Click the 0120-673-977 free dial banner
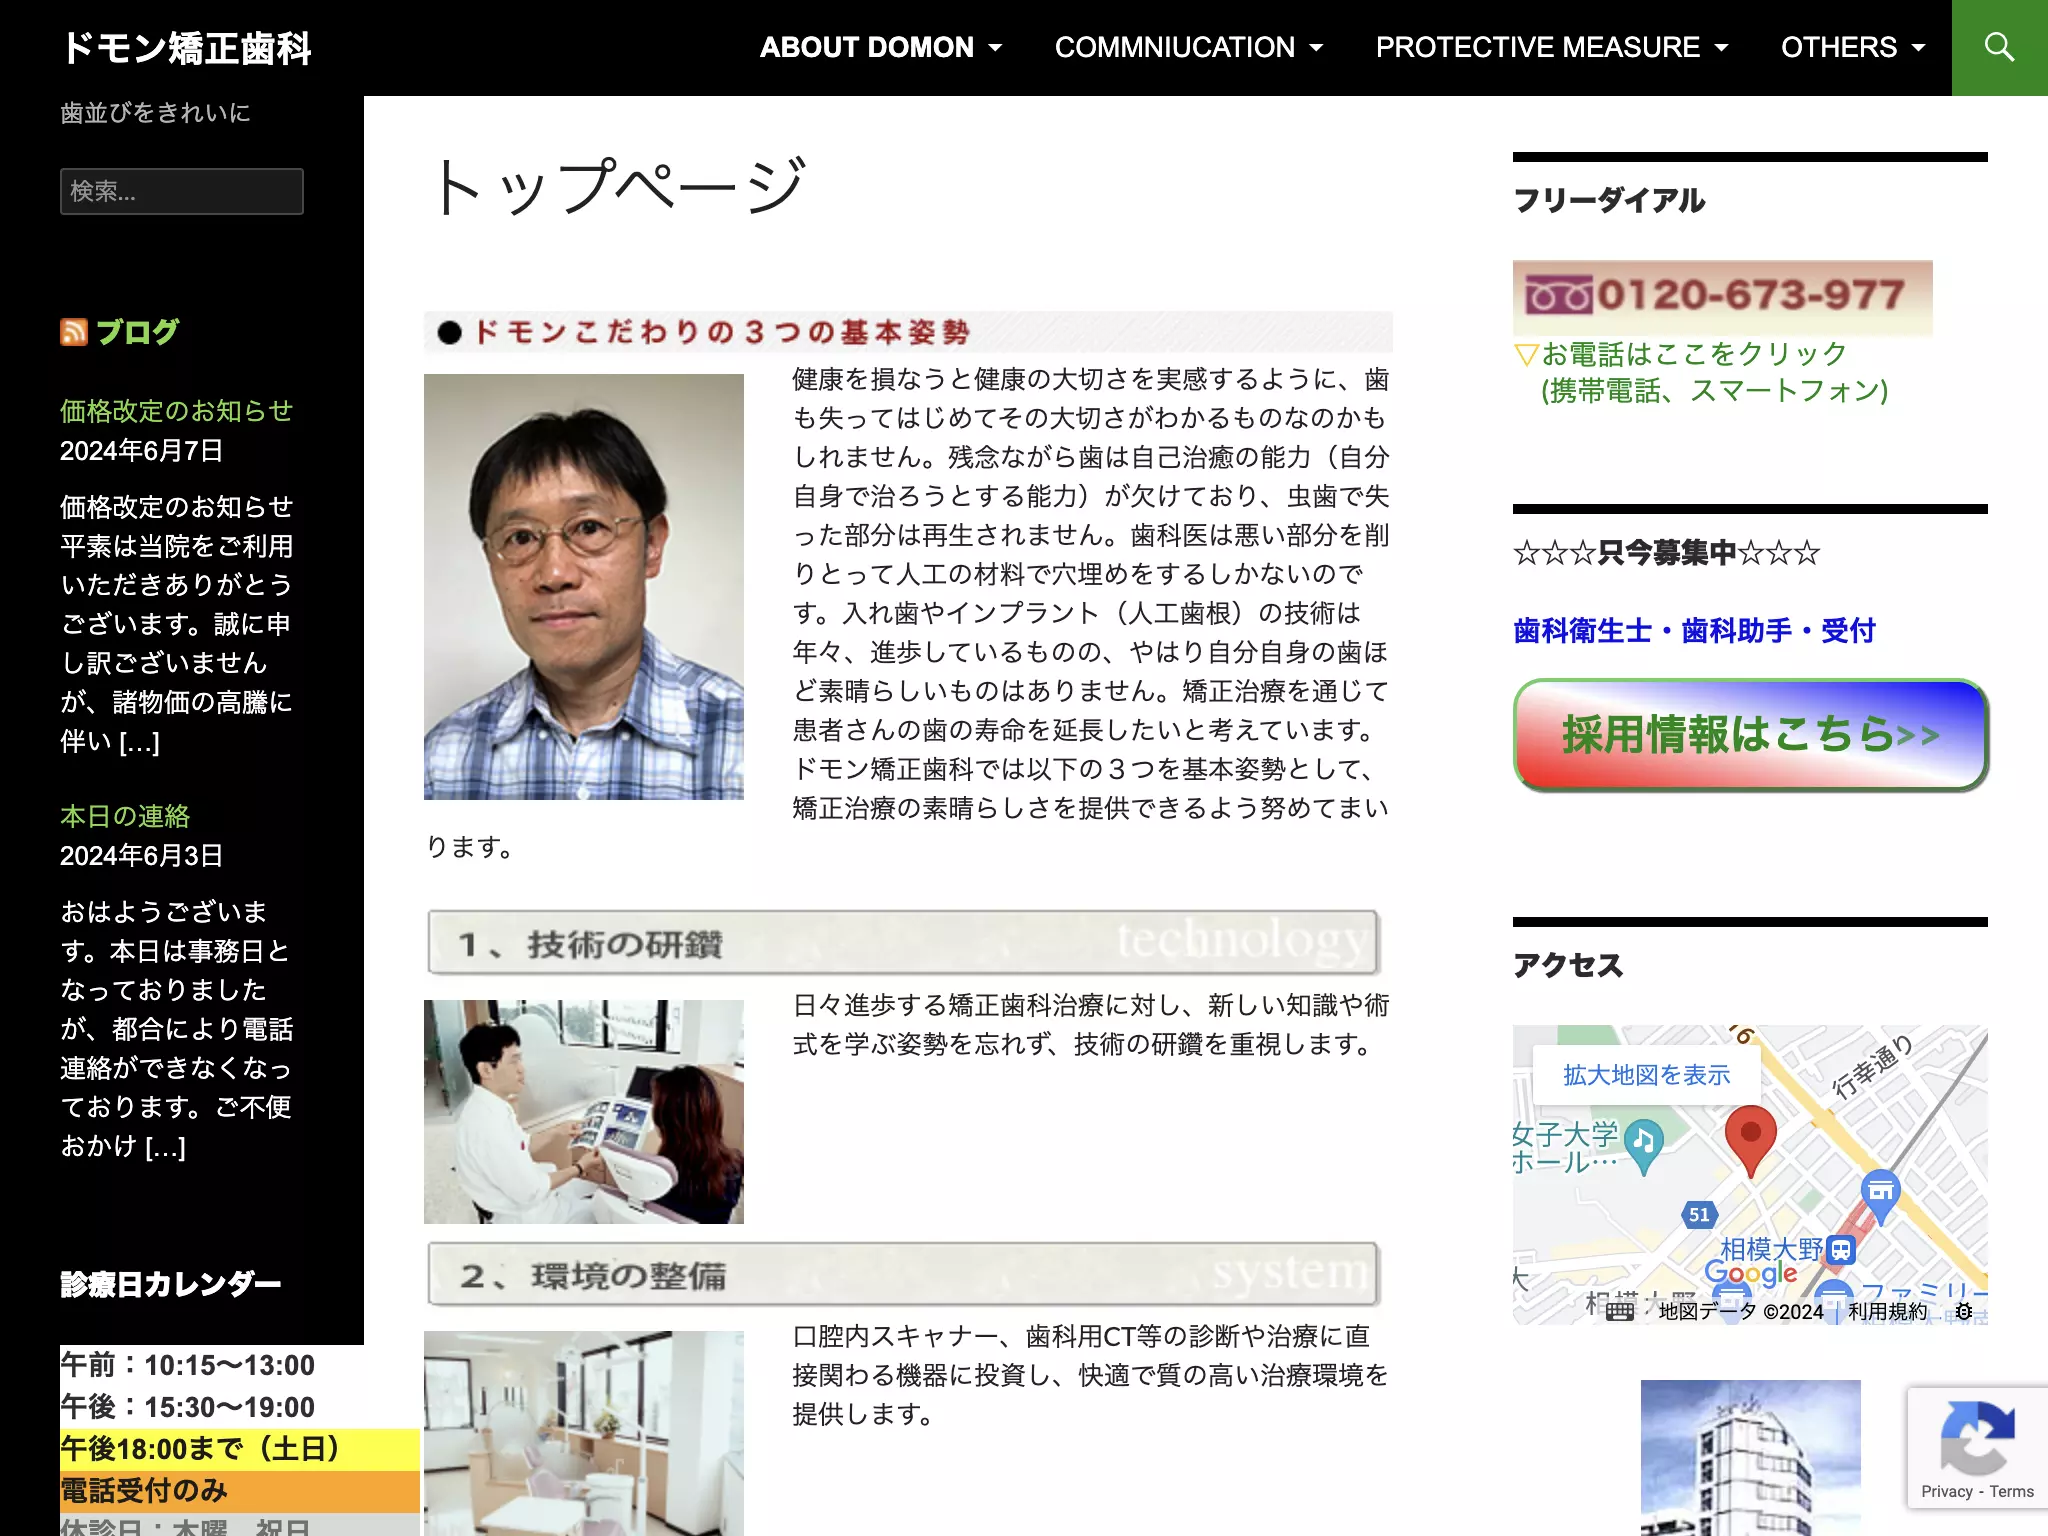 tap(1722, 297)
